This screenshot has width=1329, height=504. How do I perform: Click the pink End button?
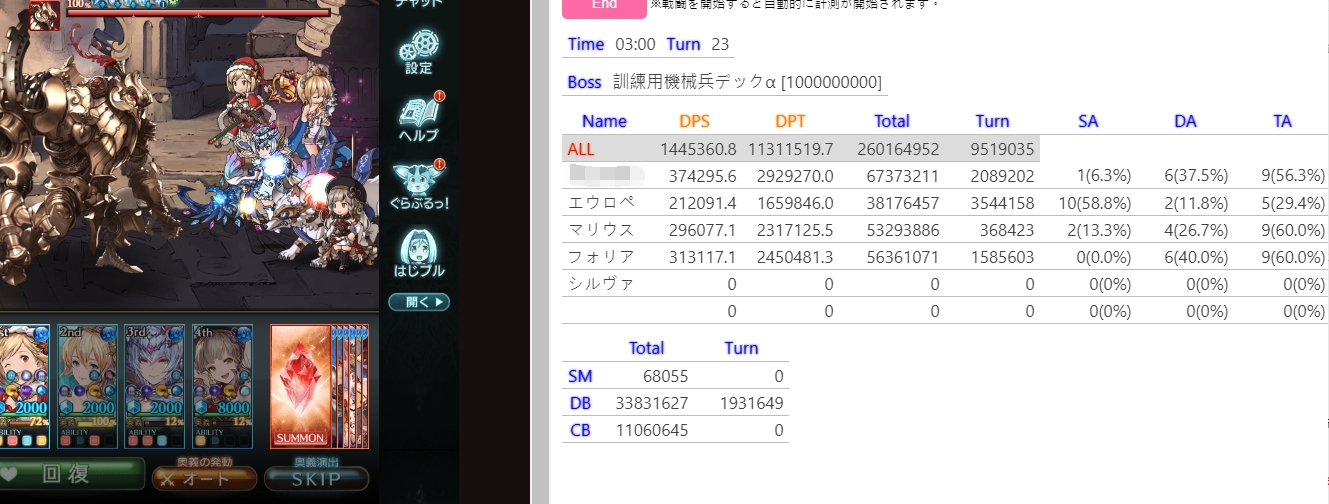pyautogui.click(x=604, y=6)
